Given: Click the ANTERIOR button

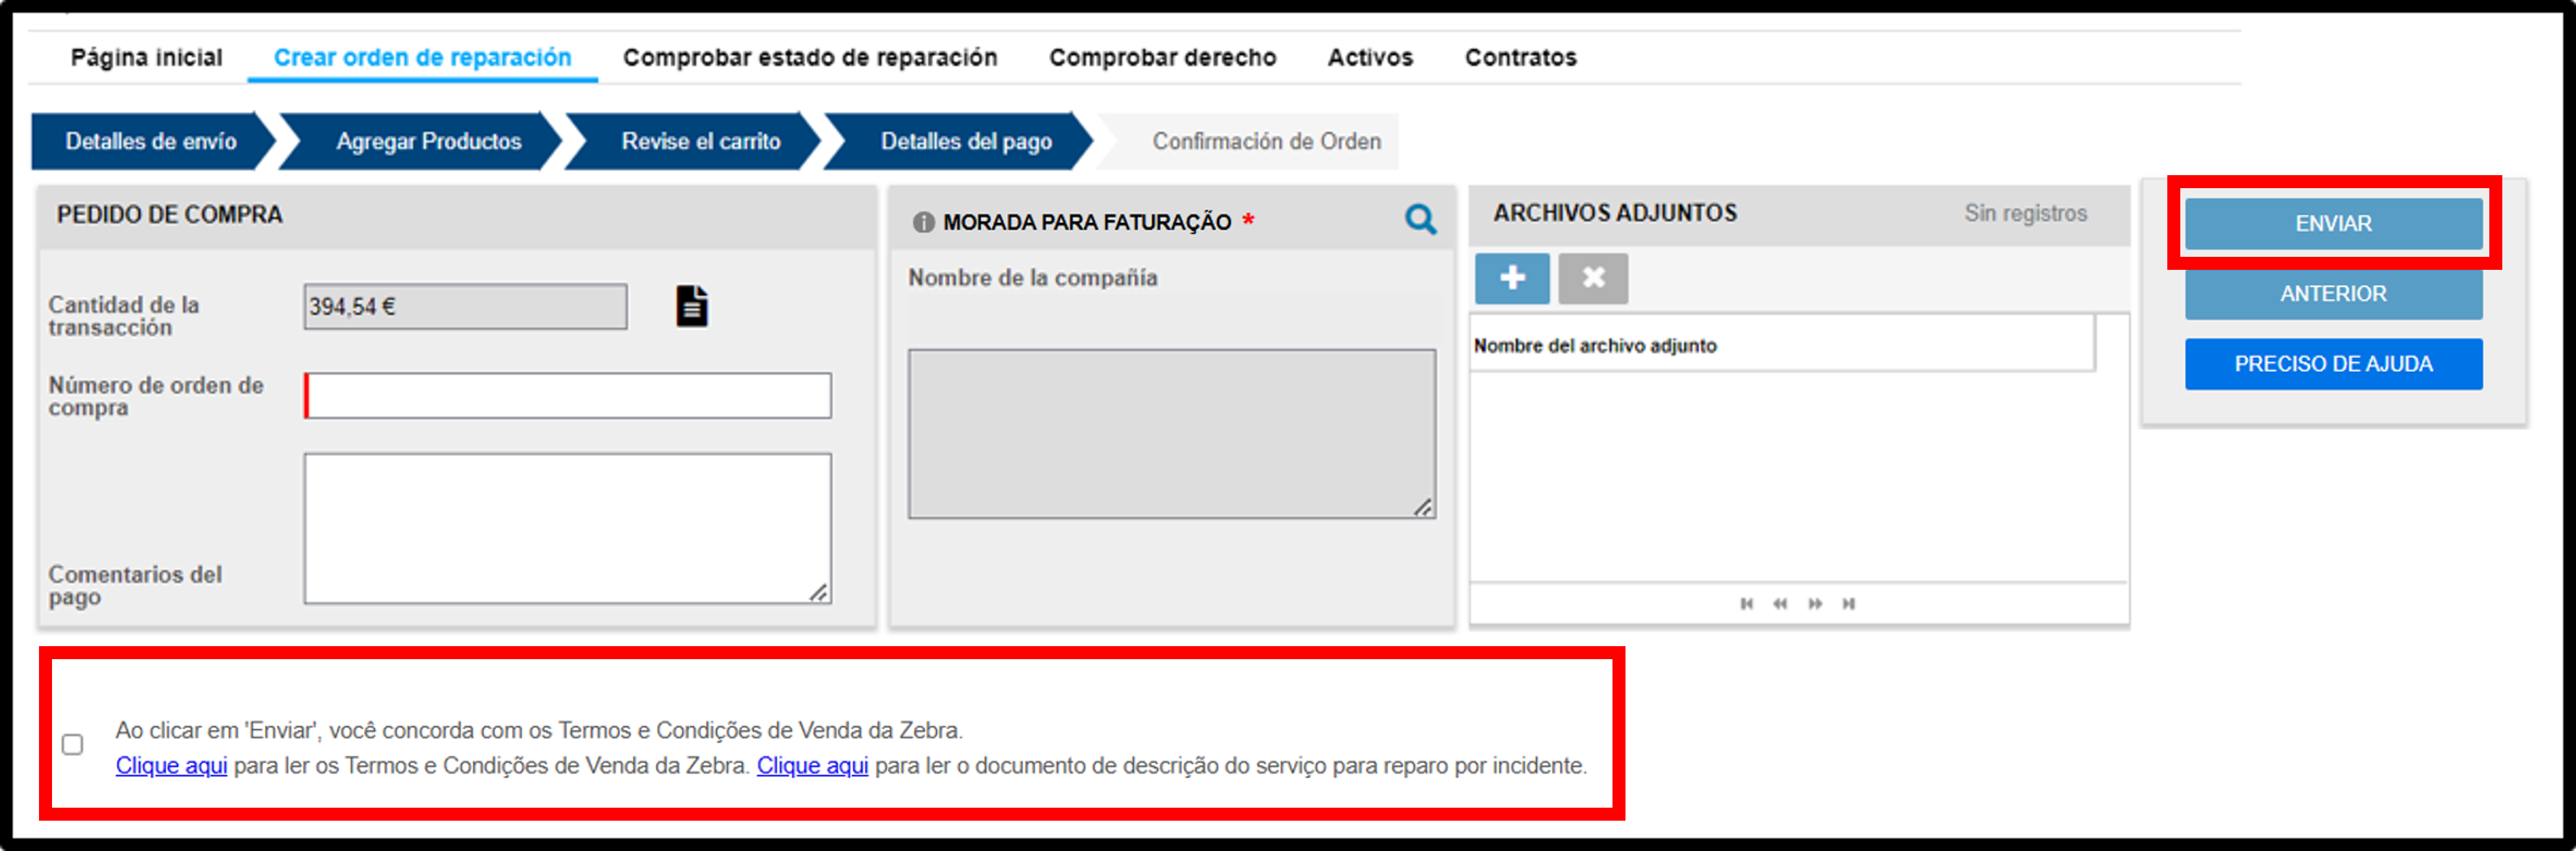Looking at the screenshot, I should coord(2333,294).
